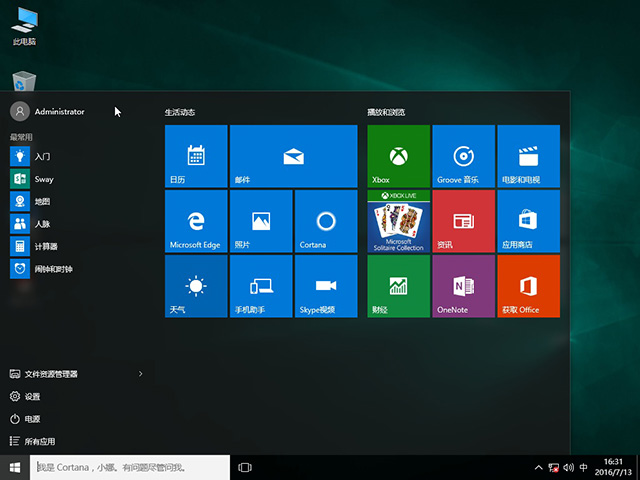The width and height of the screenshot is (640, 480).
Task: Open the 电源 power options
Action: [32, 419]
